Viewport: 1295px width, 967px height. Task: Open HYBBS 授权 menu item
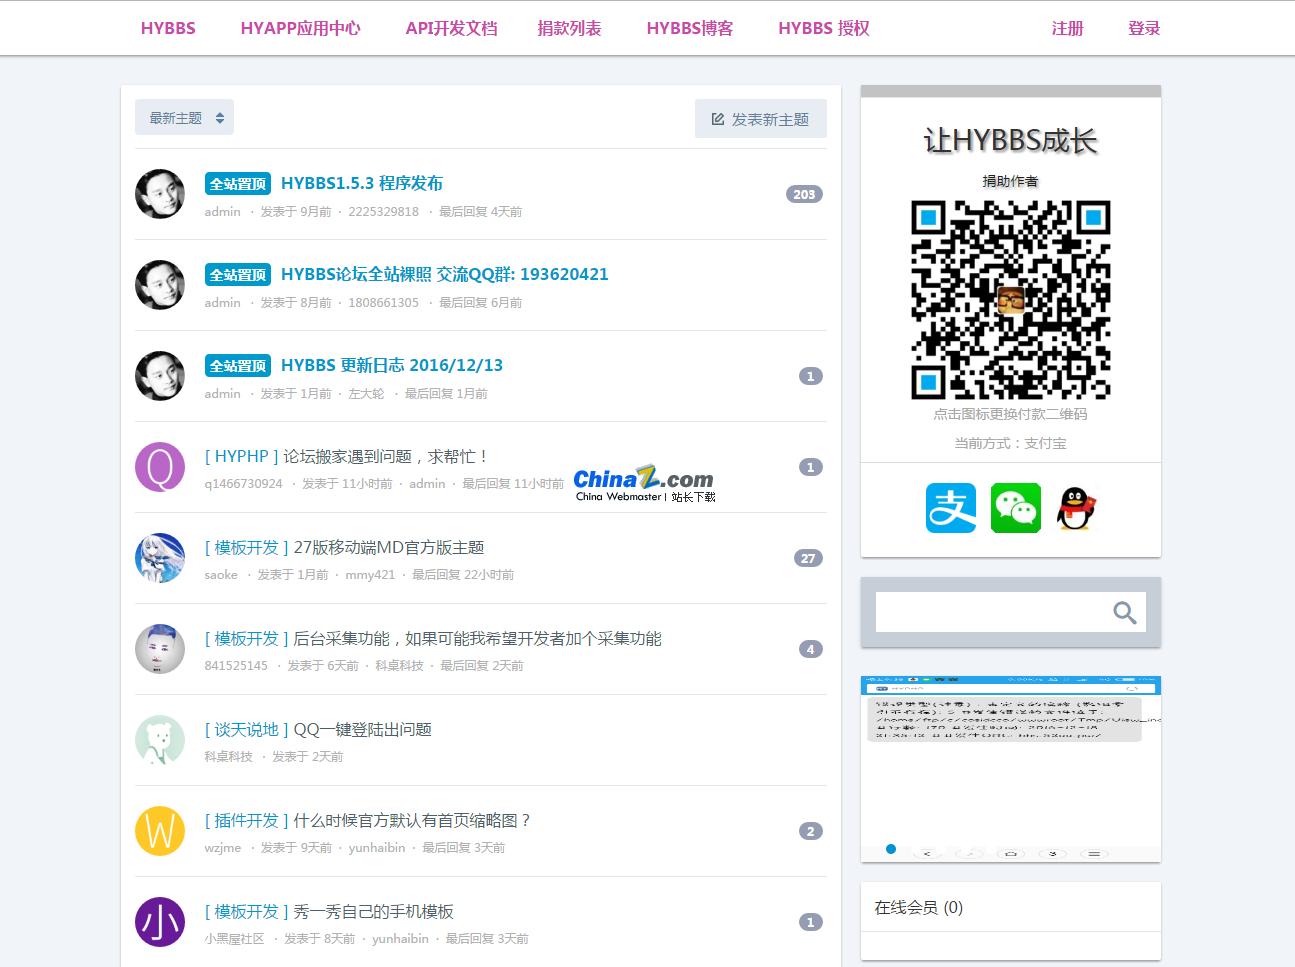[824, 28]
